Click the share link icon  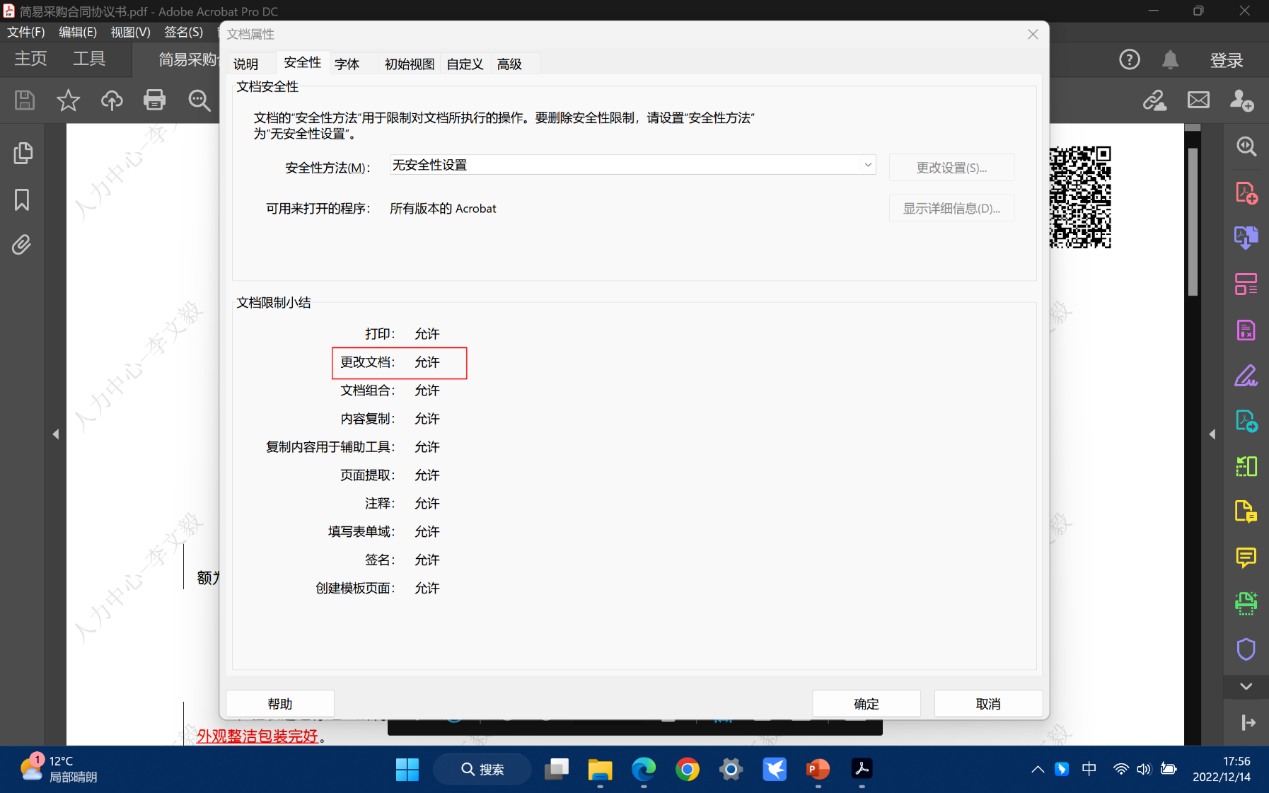[x=1154, y=100]
